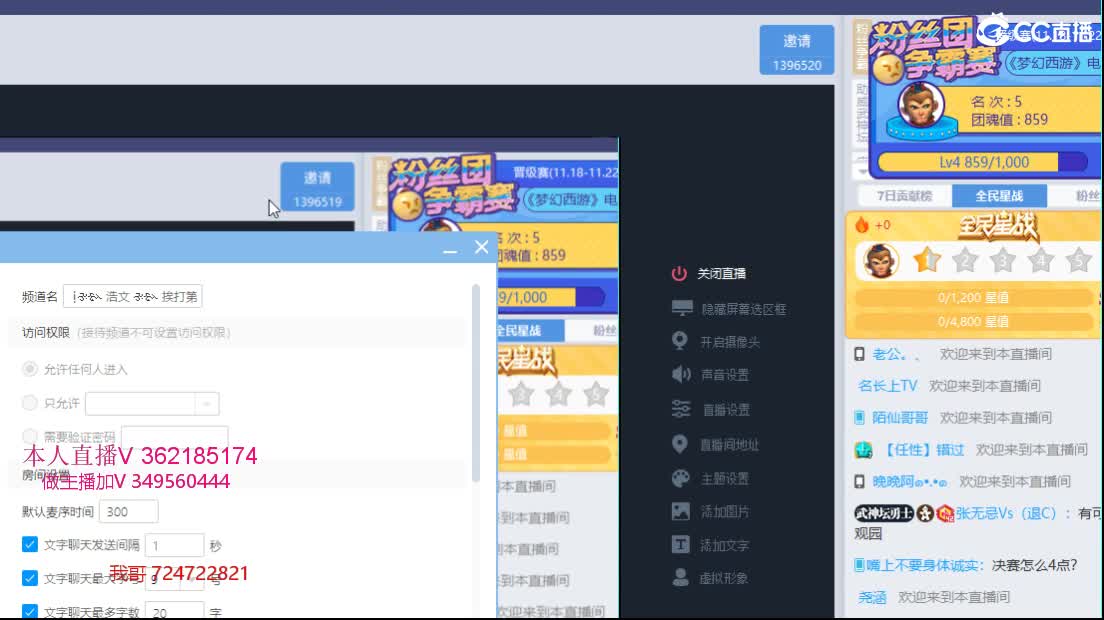Click the T icon for 添加文字

point(681,544)
